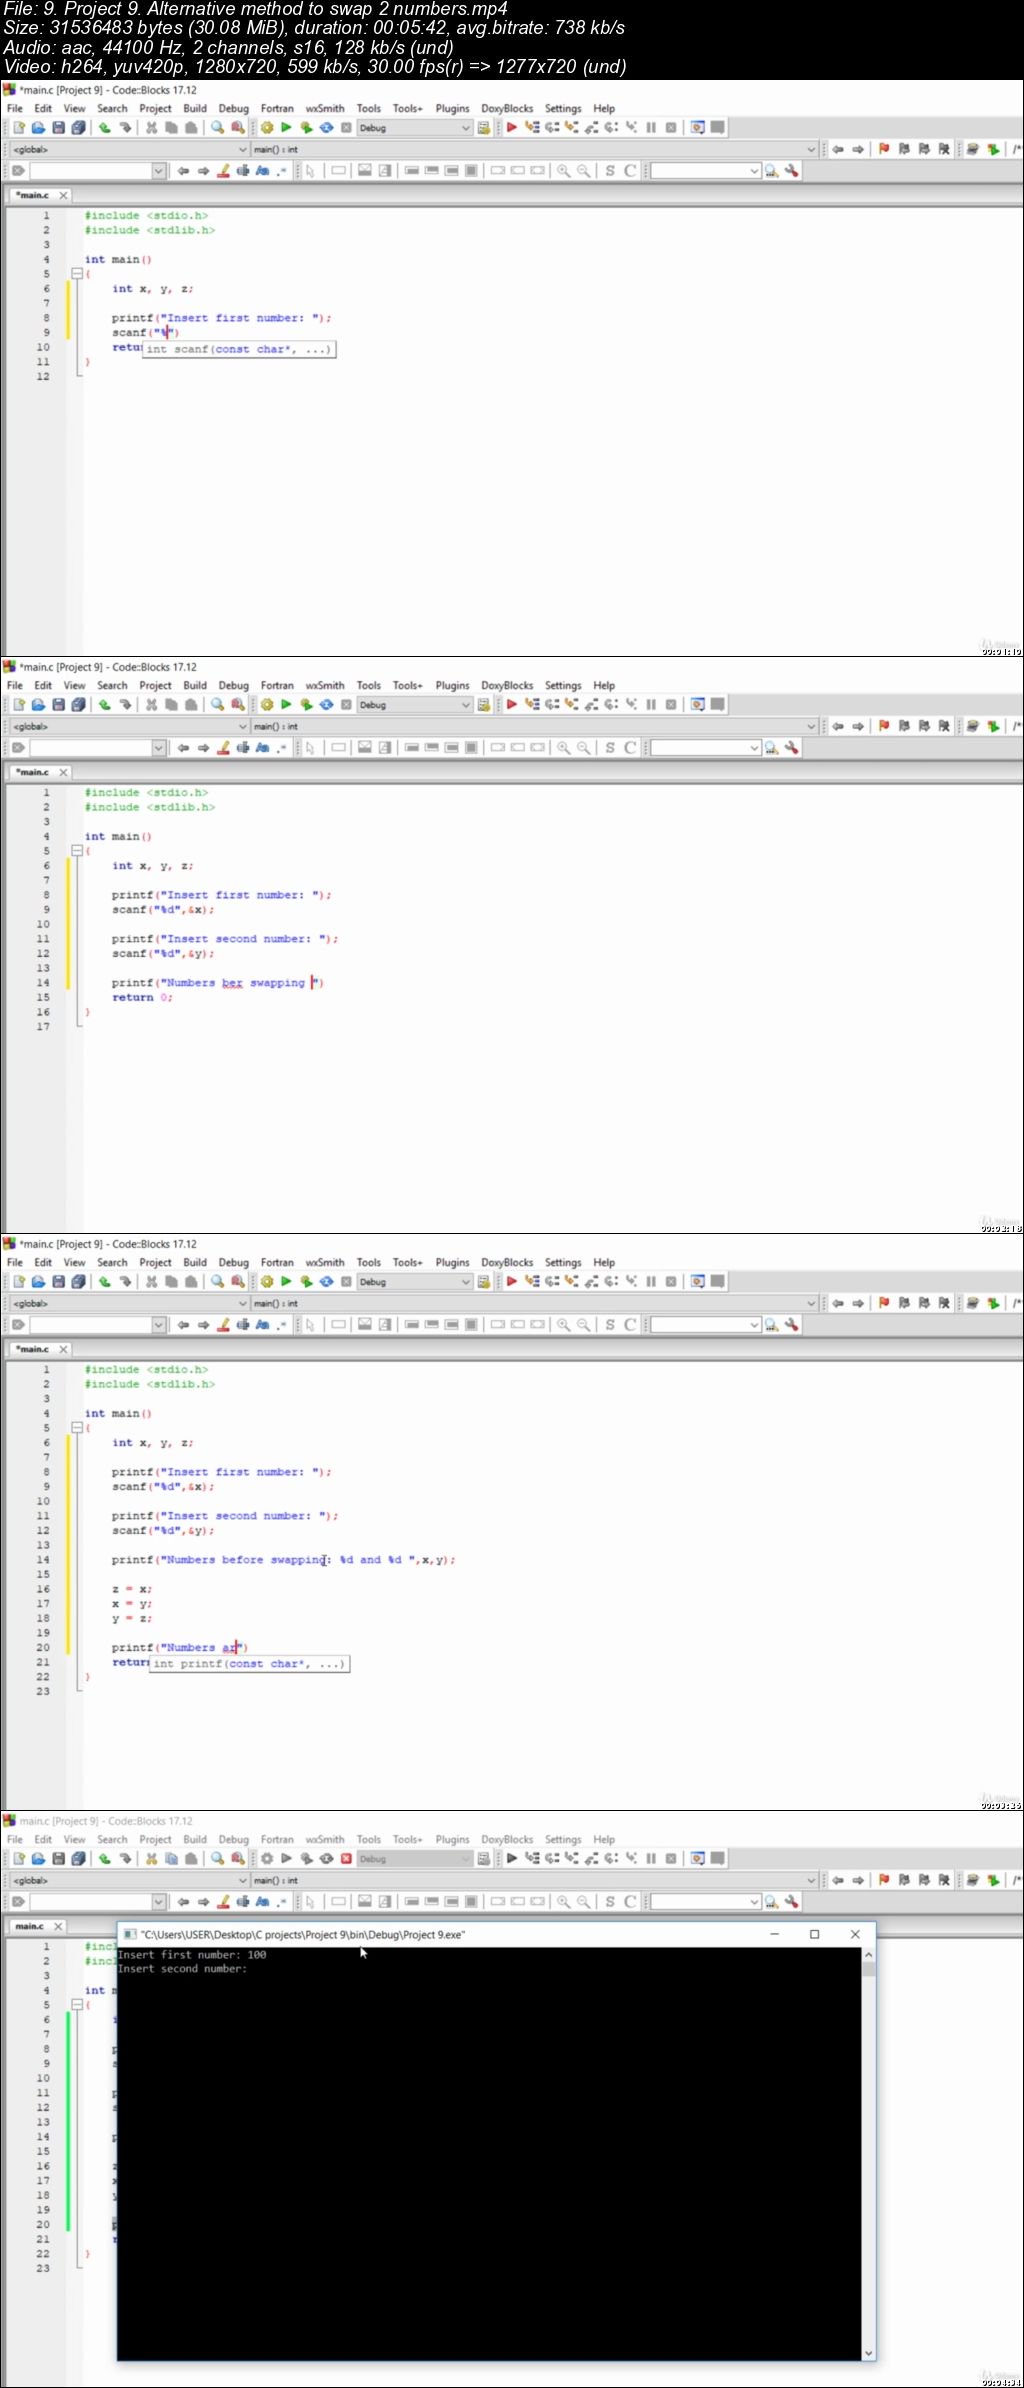Click Open file icon in scanf-tooltip frame
The width and height of the screenshot is (1024, 2388).
38,128
